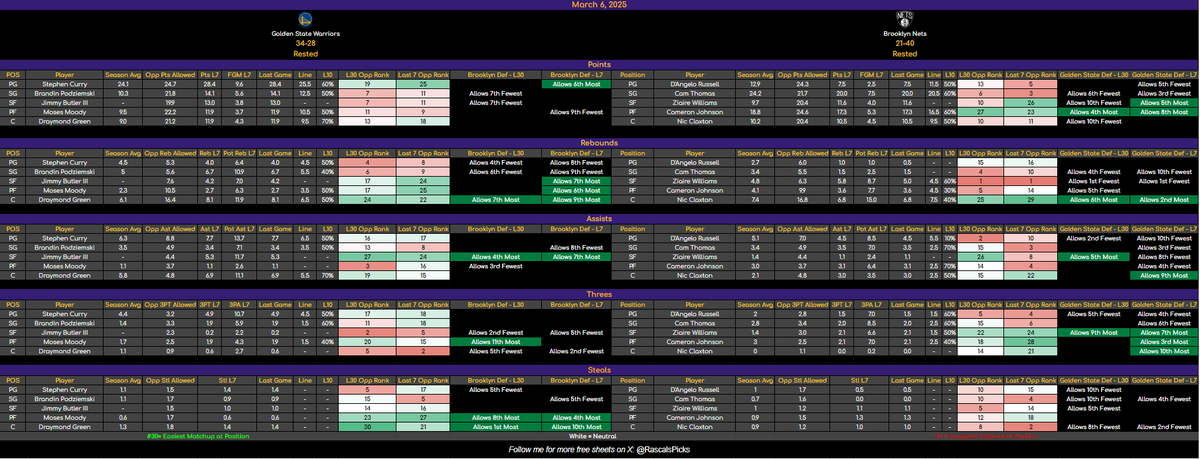
Task: Click the Warriors 34-28 record
Action: pos(305,43)
